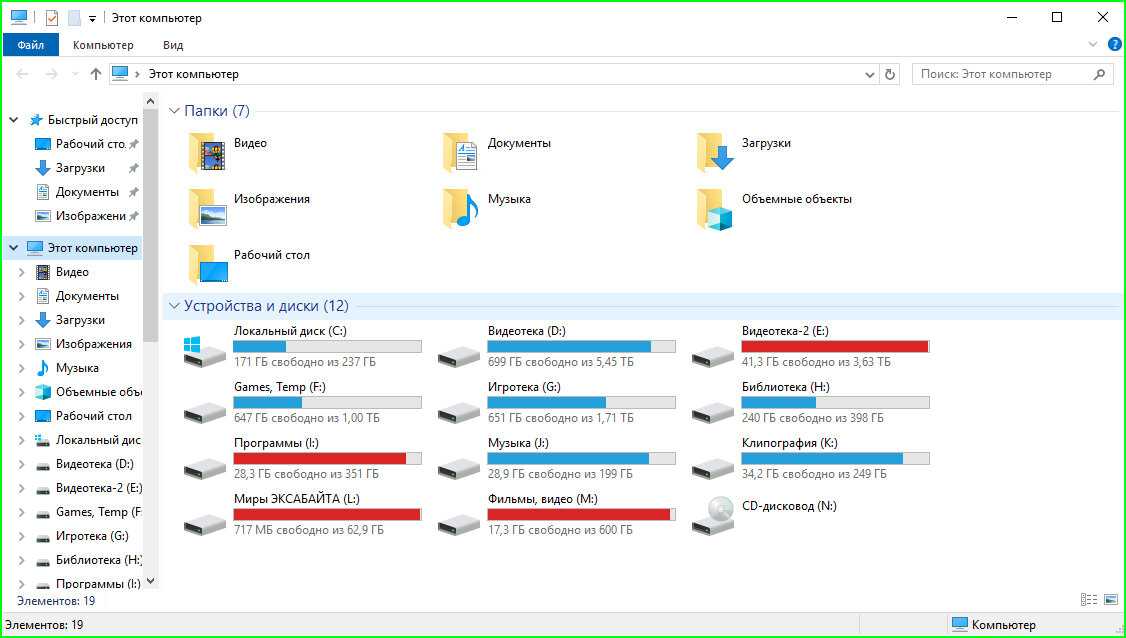
Task: Open the Объемные объекты folder icon
Action: tap(715, 208)
